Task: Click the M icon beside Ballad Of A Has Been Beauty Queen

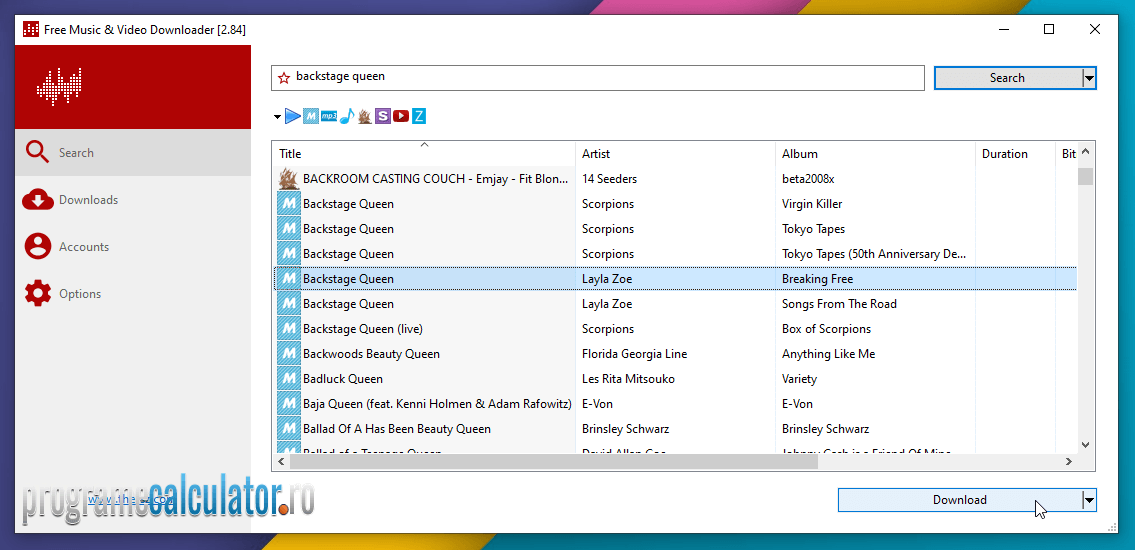Action: [x=289, y=428]
